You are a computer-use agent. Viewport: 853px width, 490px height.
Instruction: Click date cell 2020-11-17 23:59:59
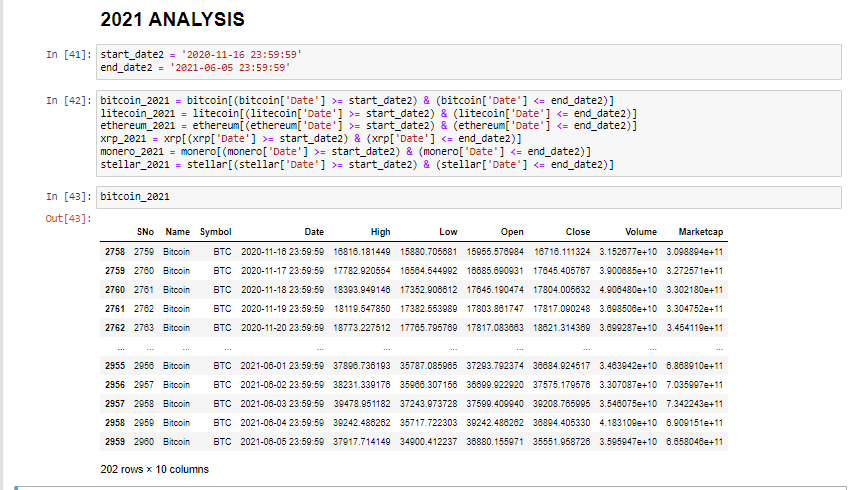[x=282, y=271]
